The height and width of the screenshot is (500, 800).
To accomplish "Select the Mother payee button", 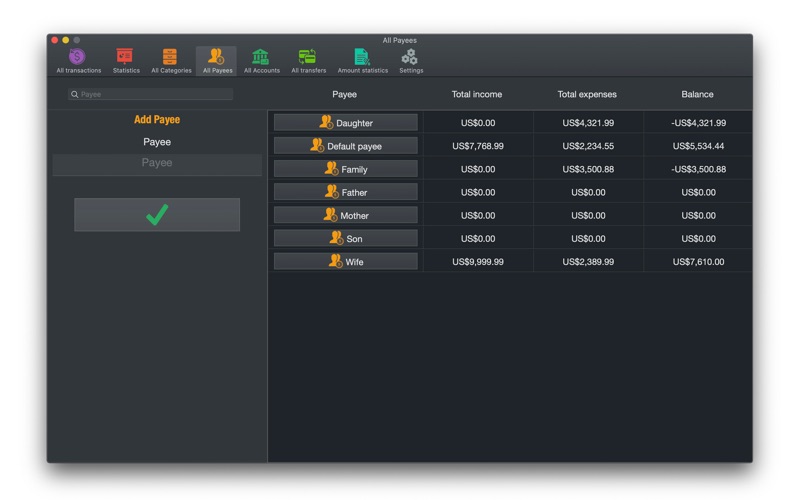I will point(345,215).
